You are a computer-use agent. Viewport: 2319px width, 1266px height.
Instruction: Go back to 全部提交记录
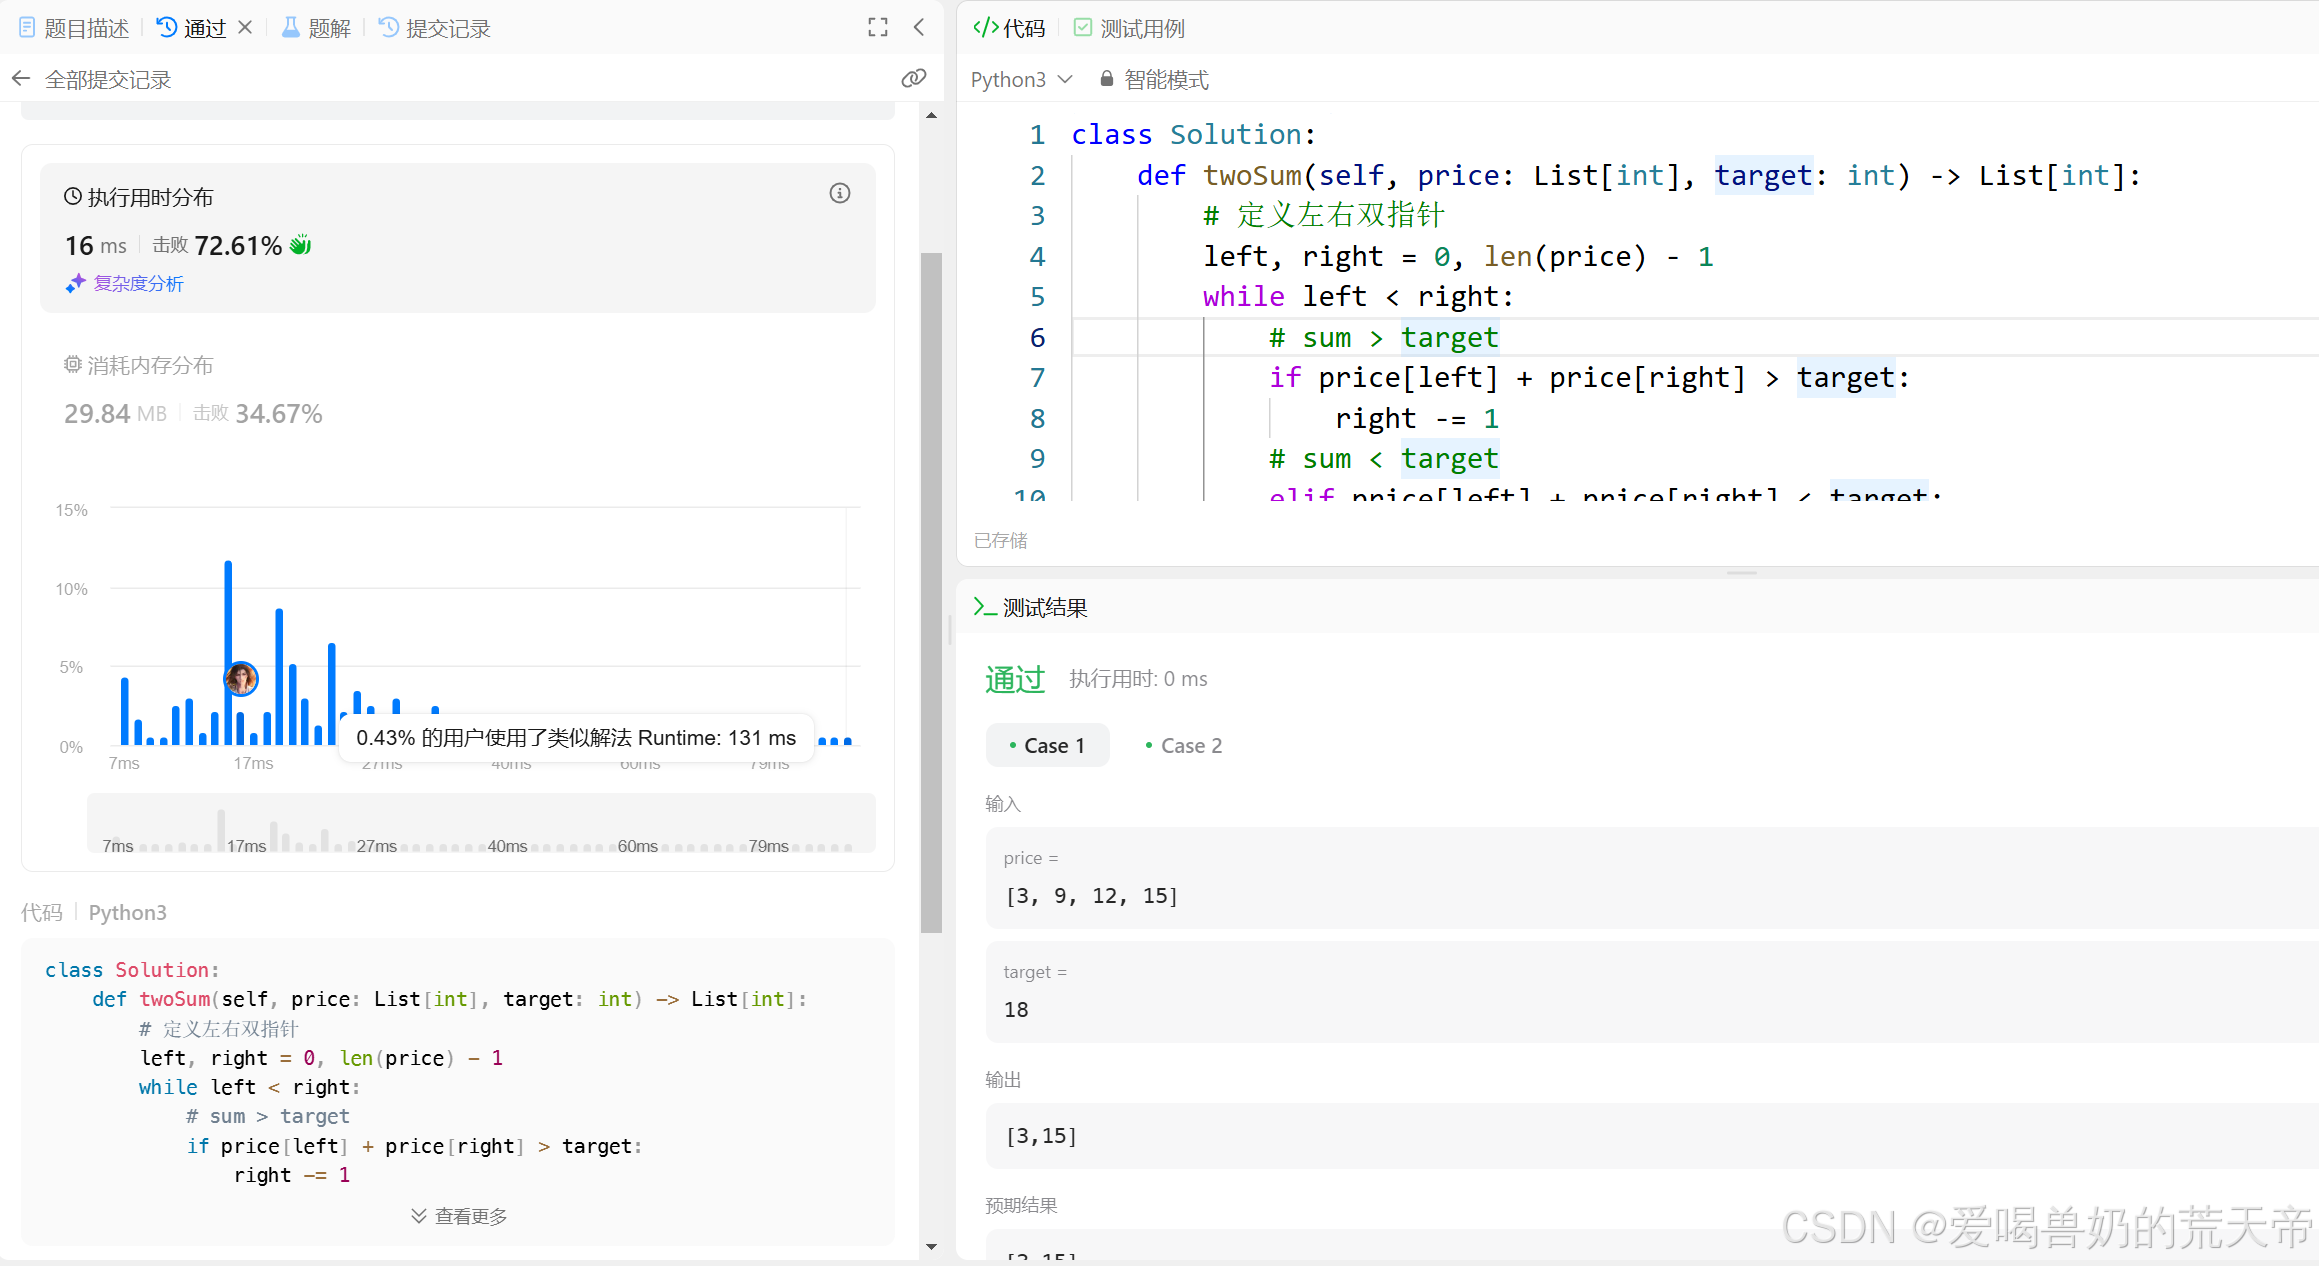[x=92, y=79]
